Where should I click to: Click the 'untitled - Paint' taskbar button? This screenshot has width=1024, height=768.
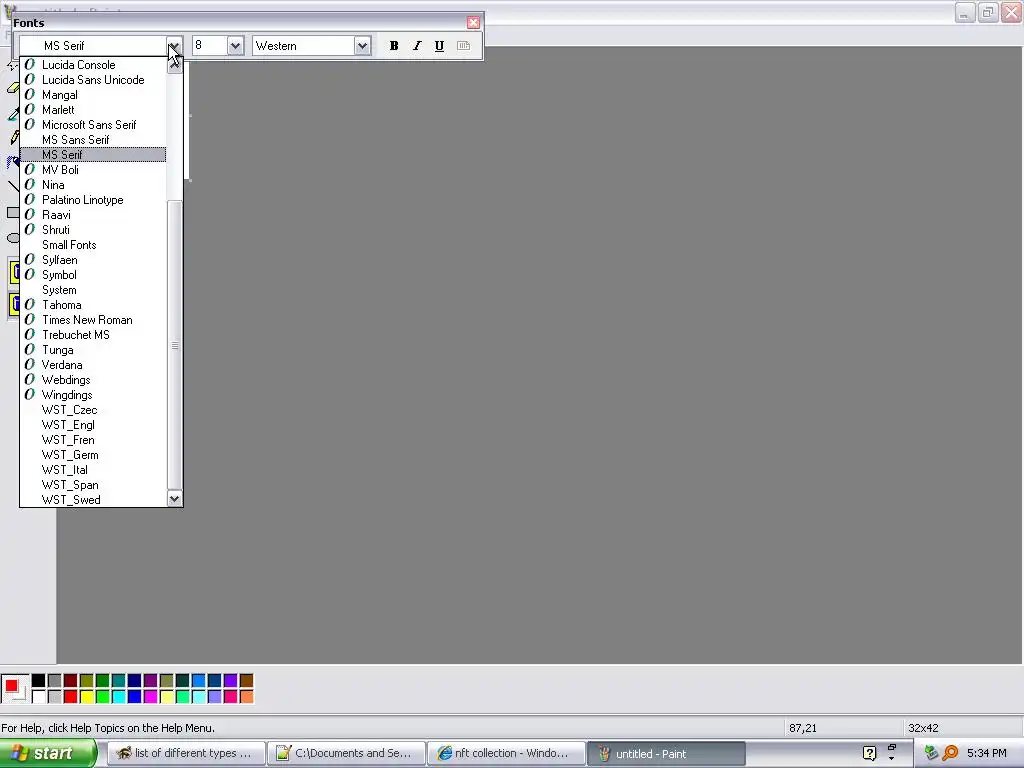pyautogui.click(x=666, y=753)
